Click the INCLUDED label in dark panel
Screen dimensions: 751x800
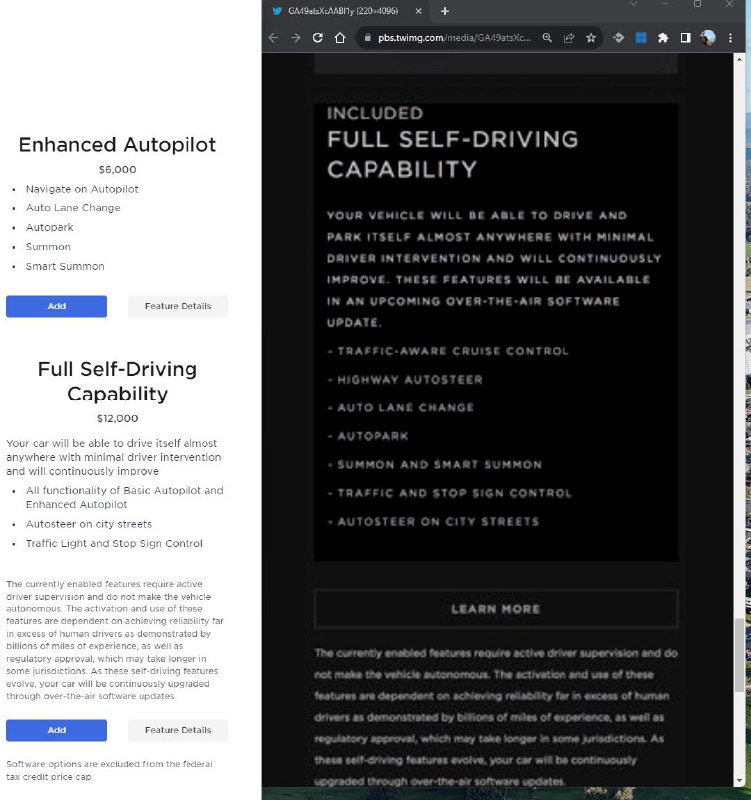click(x=375, y=113)
